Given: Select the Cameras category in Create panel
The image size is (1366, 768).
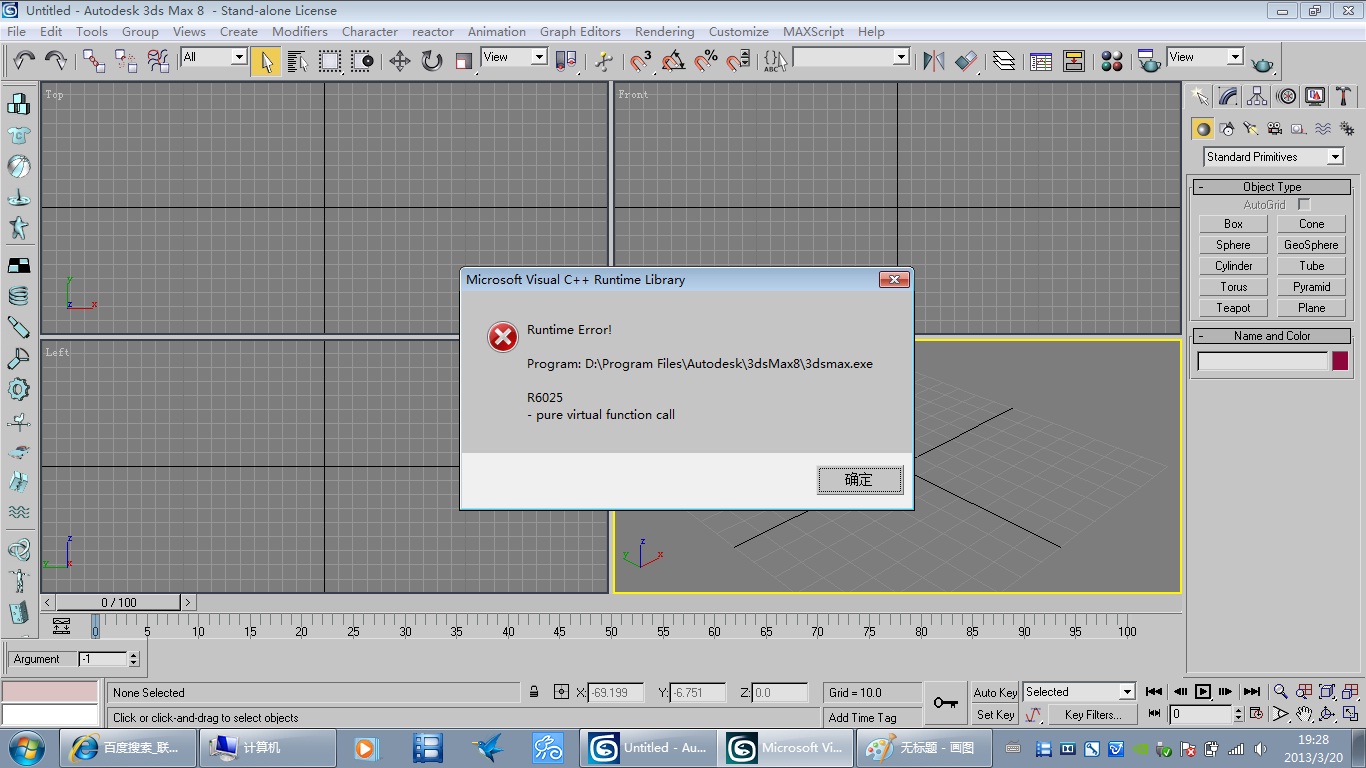Looking at the screenshot, I should pos(1275,128).
